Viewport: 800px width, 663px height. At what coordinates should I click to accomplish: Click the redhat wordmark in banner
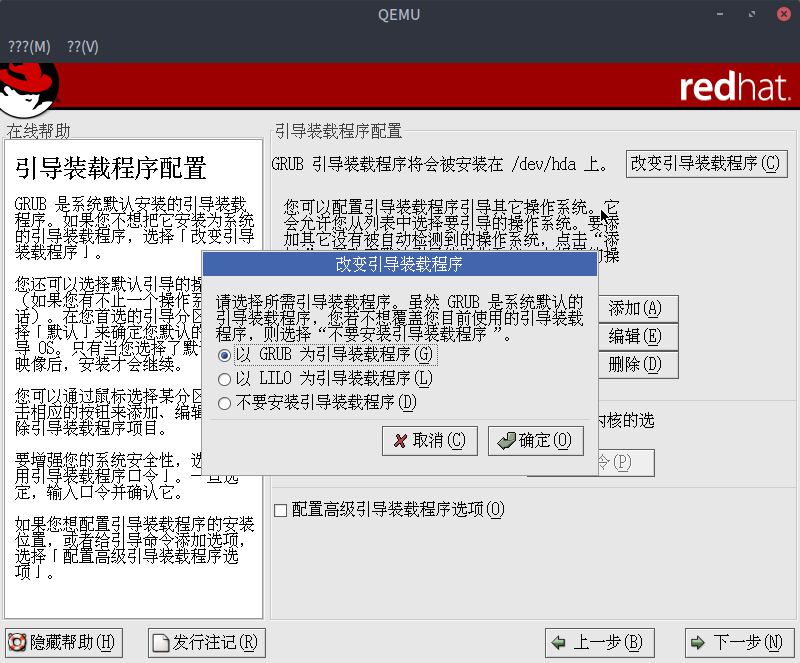tap(735, 87)
